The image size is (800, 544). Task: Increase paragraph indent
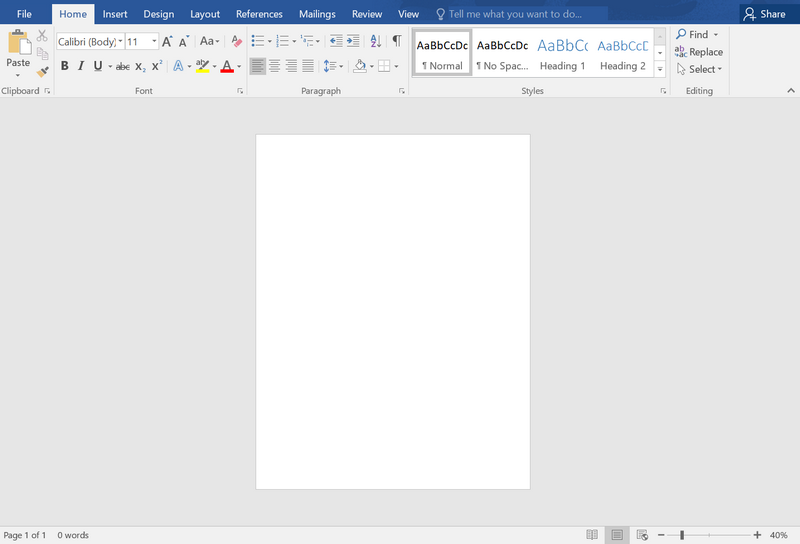point(353,41)
